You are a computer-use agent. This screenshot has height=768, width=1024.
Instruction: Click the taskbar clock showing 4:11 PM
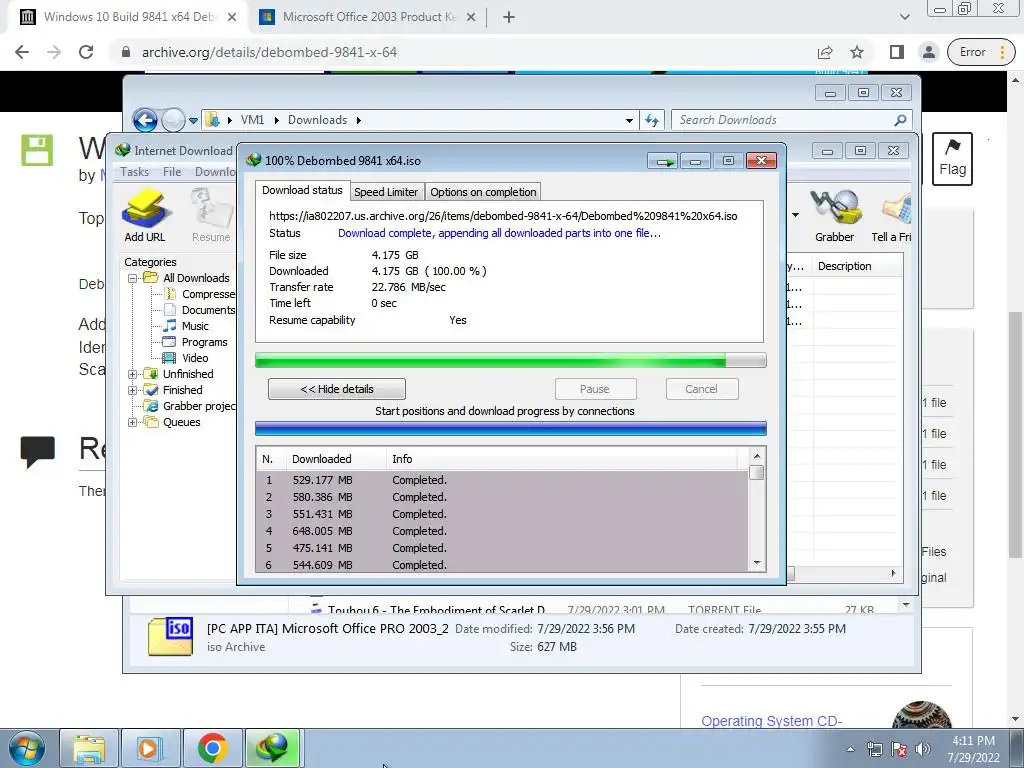pyautogui.click(x=973, y=749)
